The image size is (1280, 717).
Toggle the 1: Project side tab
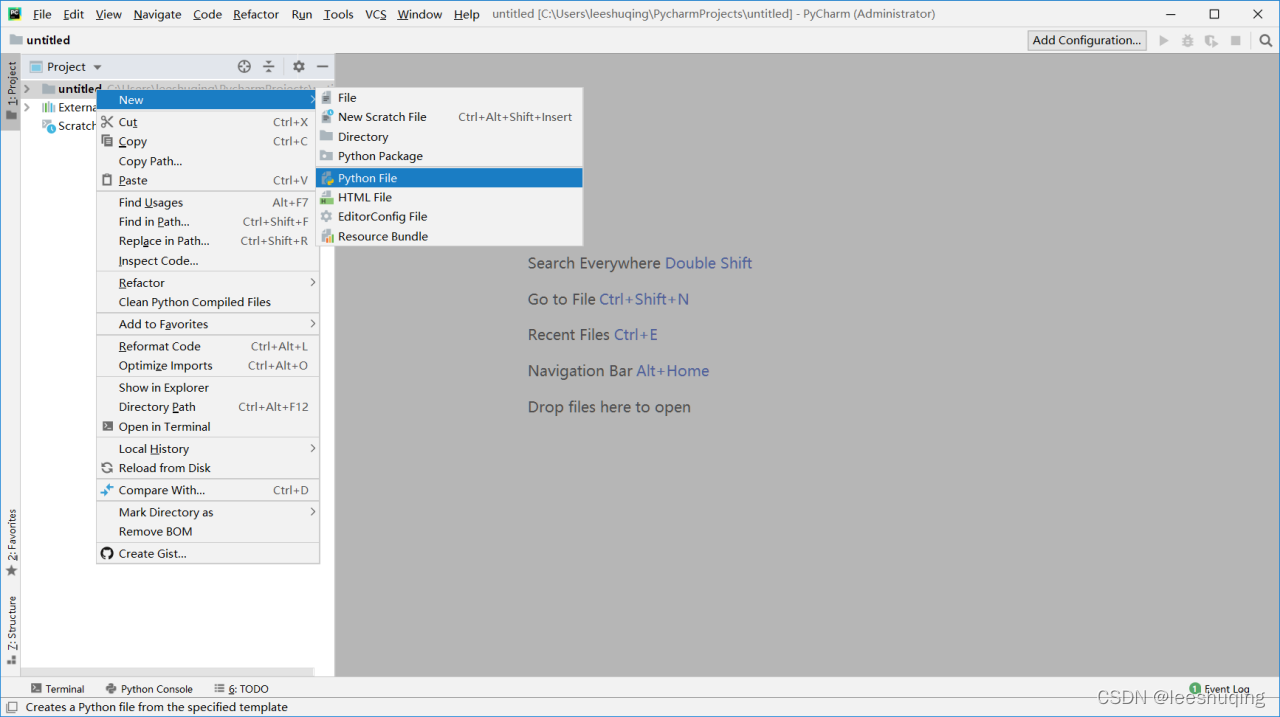pos(11,92)
